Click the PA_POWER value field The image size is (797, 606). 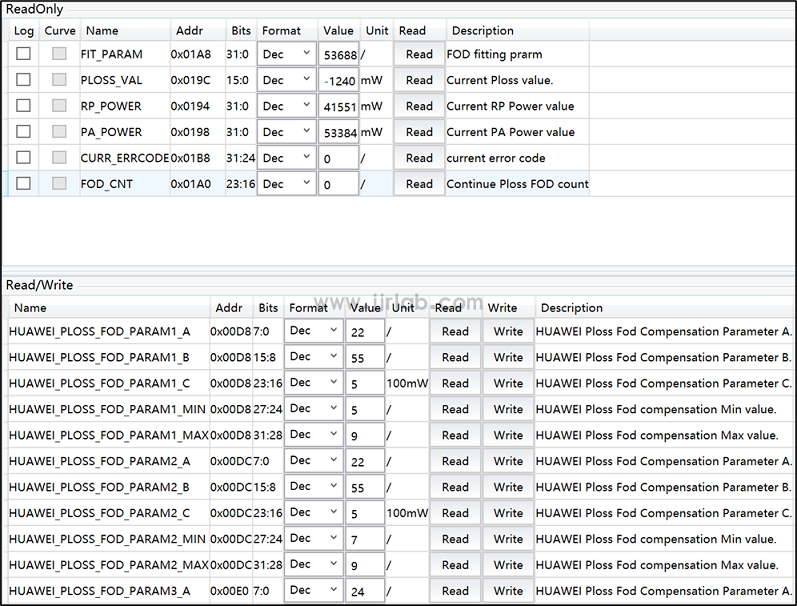(339, 132)
